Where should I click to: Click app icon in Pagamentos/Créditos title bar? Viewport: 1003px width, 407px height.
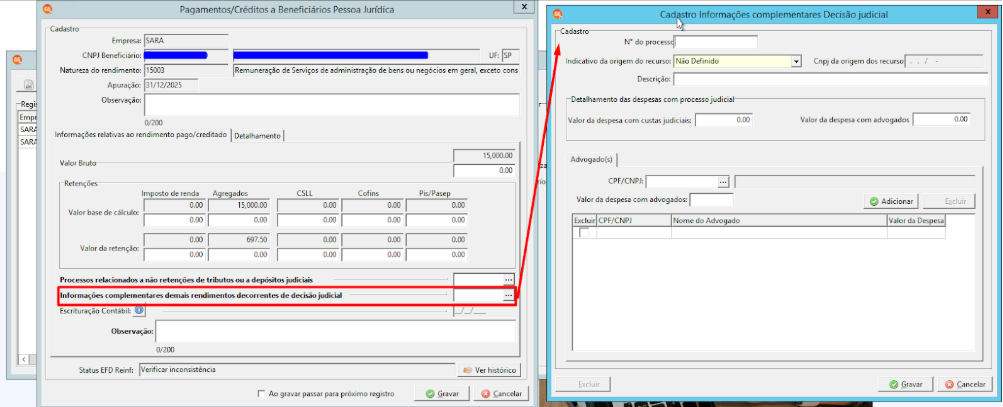[x=50, y=9]
